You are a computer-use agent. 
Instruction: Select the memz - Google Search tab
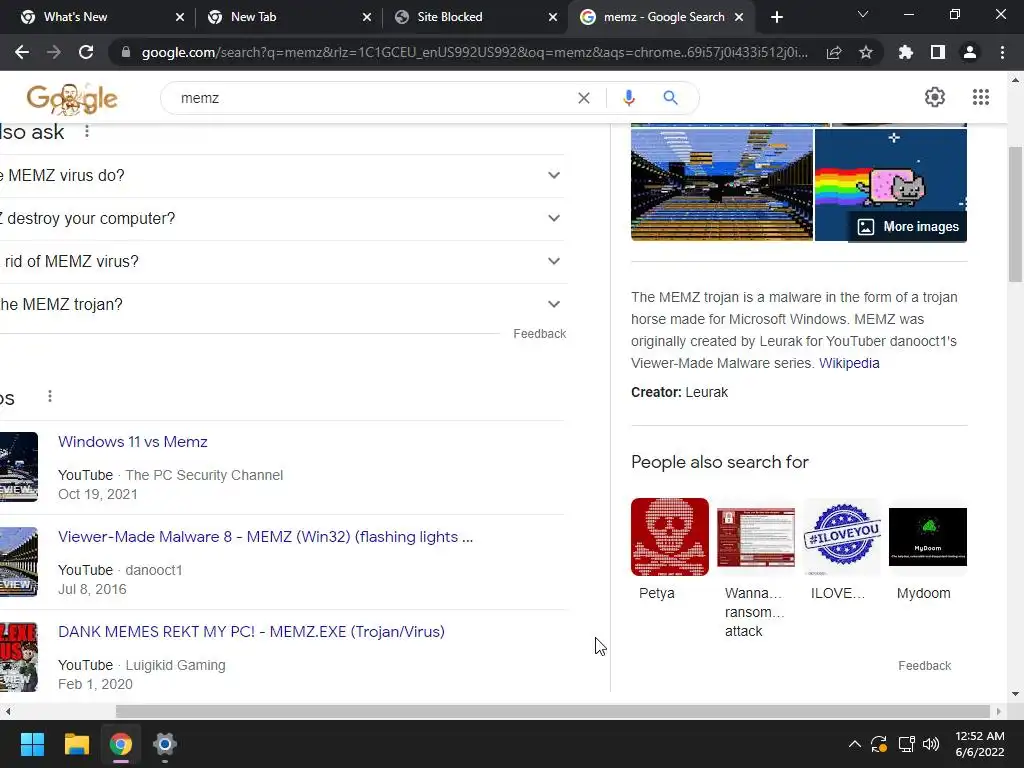(664, 17)
